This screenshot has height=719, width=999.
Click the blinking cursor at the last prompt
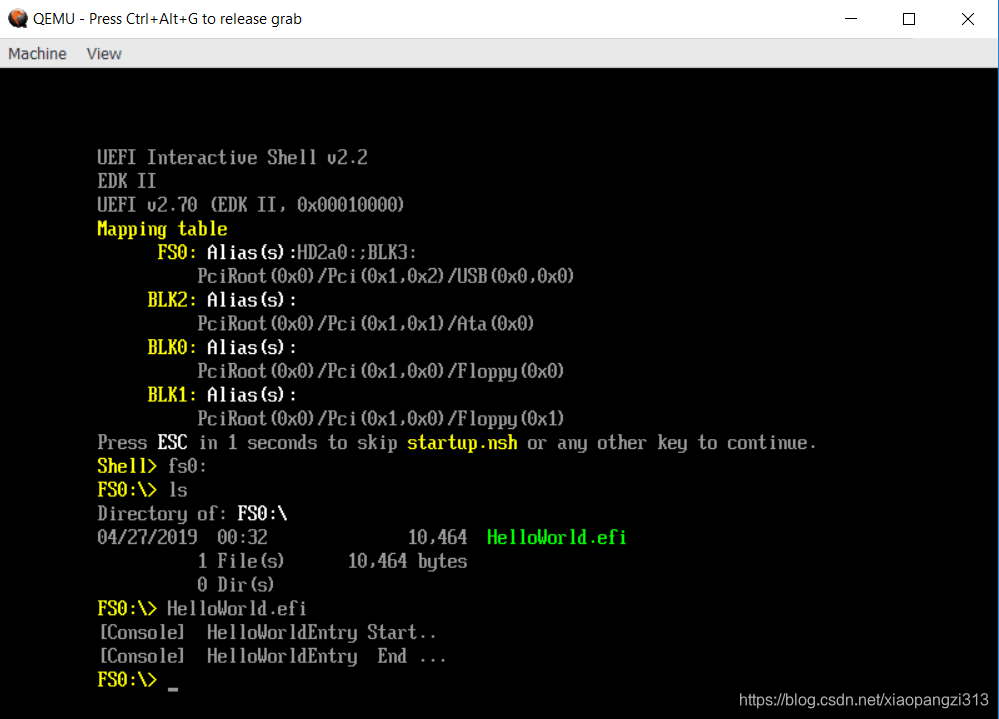(x=173, y=688)
